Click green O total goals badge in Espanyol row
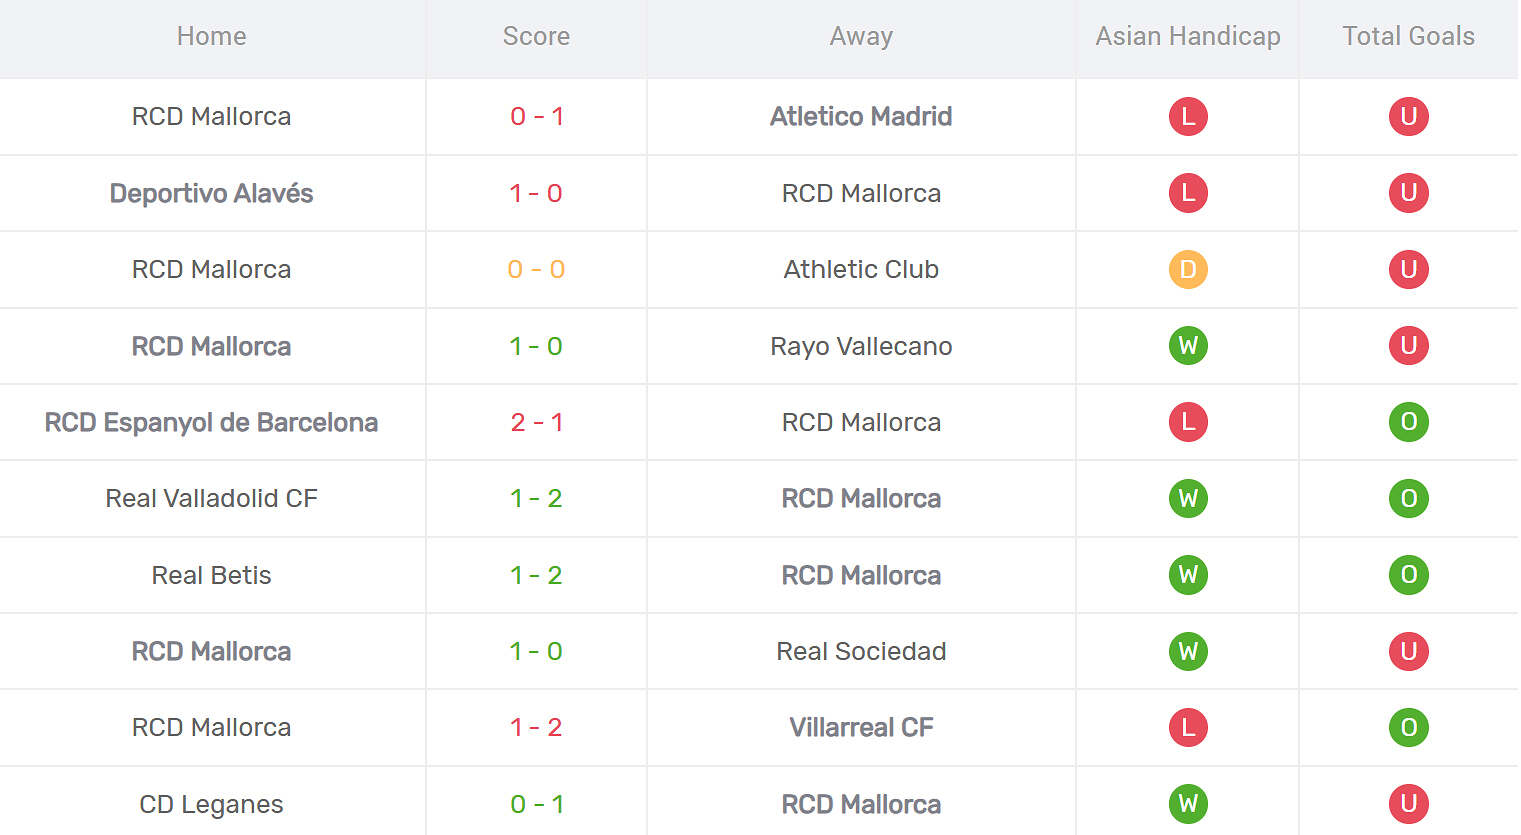This screenshot has width=1521, height=835. point(1408,422)
